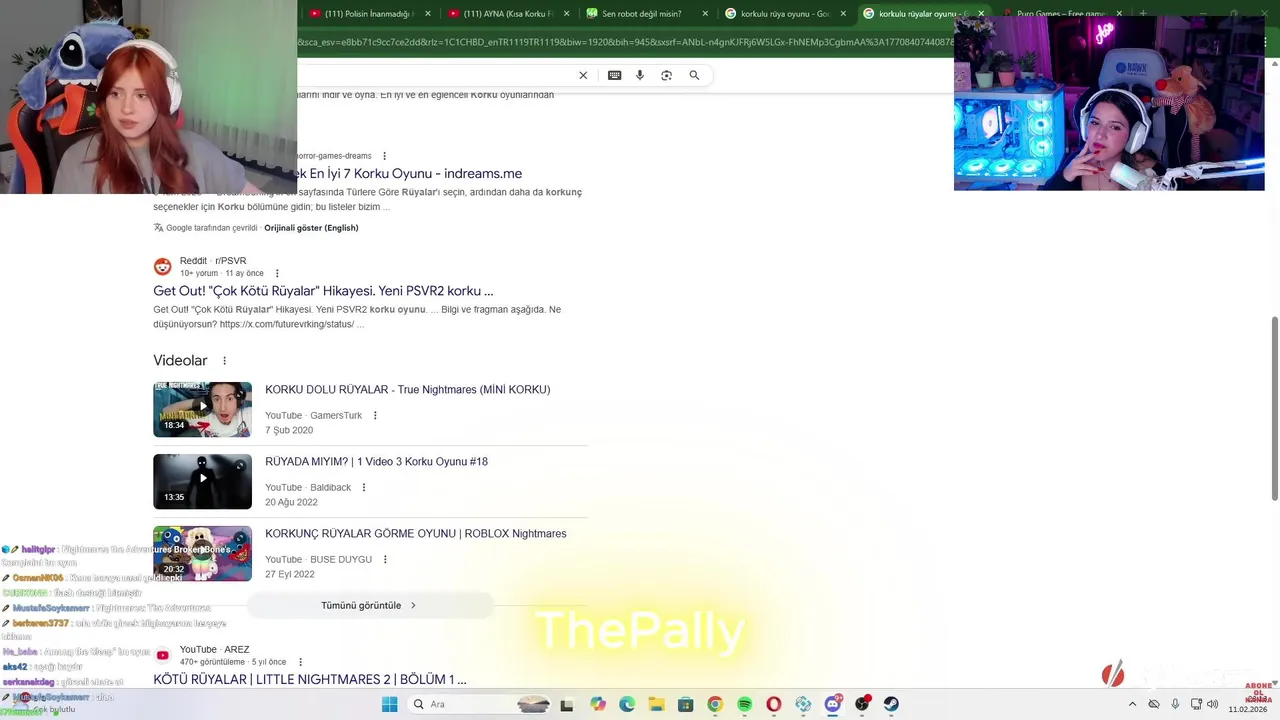Open KORKUNÇ RÜYALAR GÖRME OYUNU ROBLOX video
The width and height of the screenshot is (1280, 720).
(x=415, y=534)
